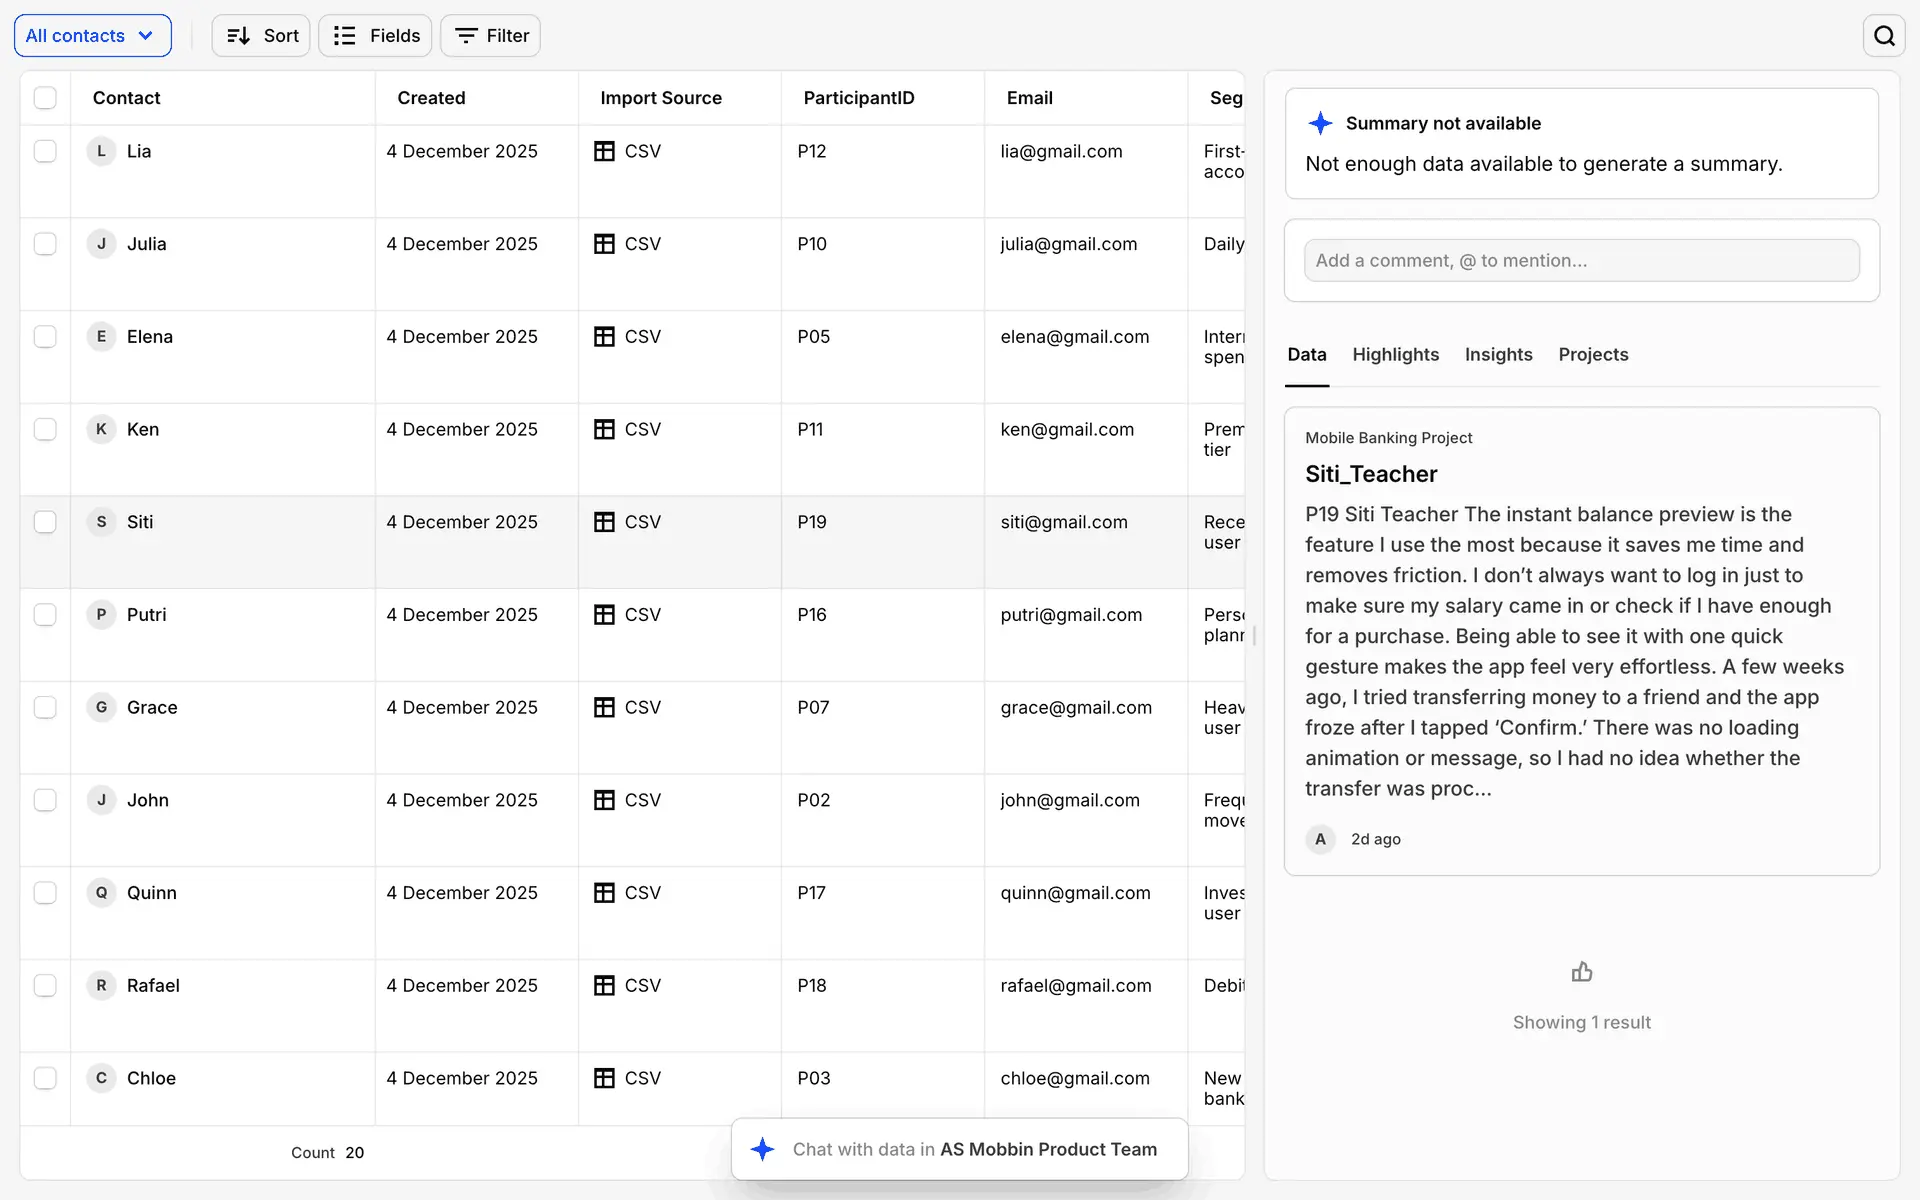Check the box for Julia's row

point(45,244)
